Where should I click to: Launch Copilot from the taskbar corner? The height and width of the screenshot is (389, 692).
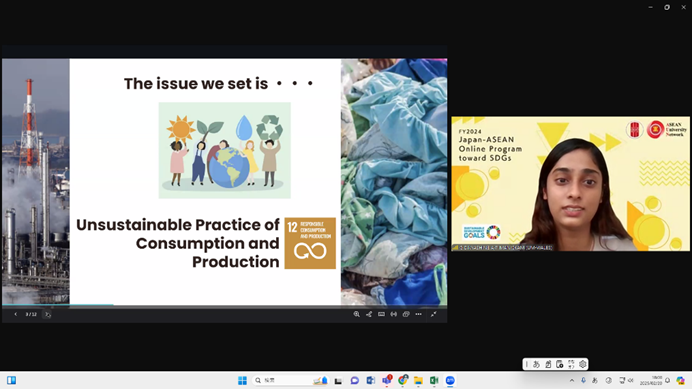[681, 381]
